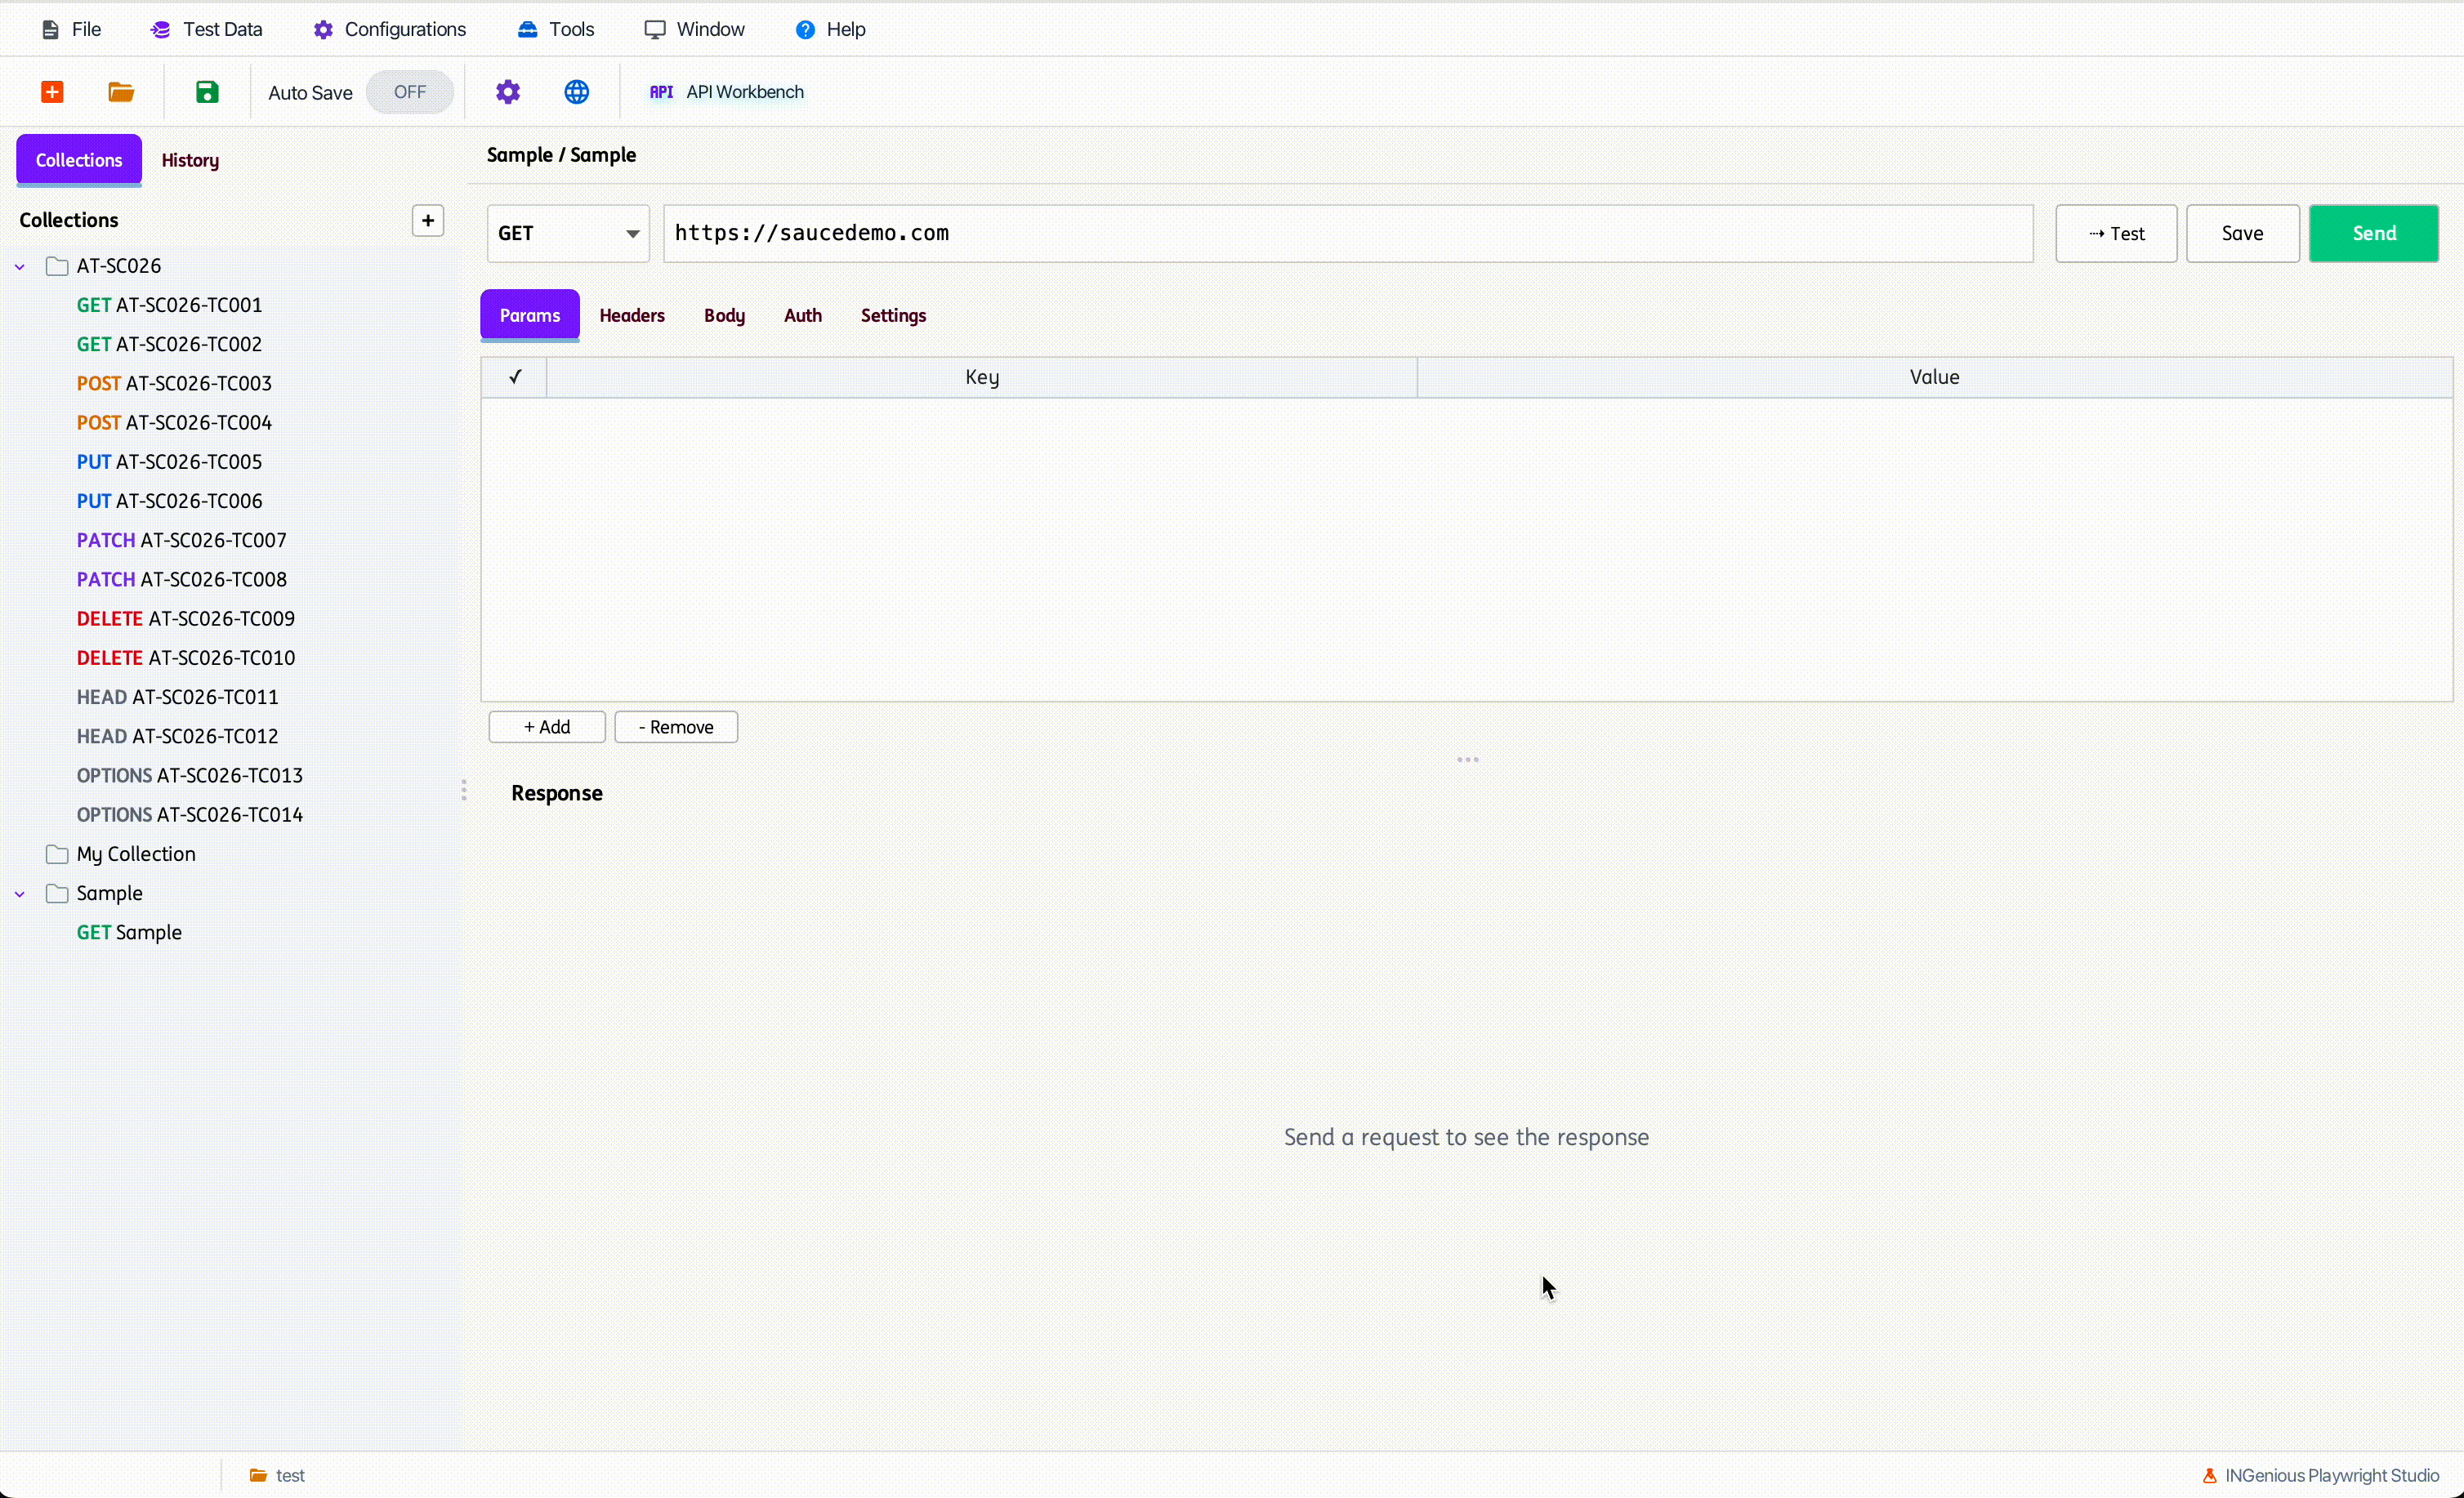The width and height of the screenshot is (2464, 1498).
Task: Click the vertical sidebar splitter dots
Action: coord(464,790)
